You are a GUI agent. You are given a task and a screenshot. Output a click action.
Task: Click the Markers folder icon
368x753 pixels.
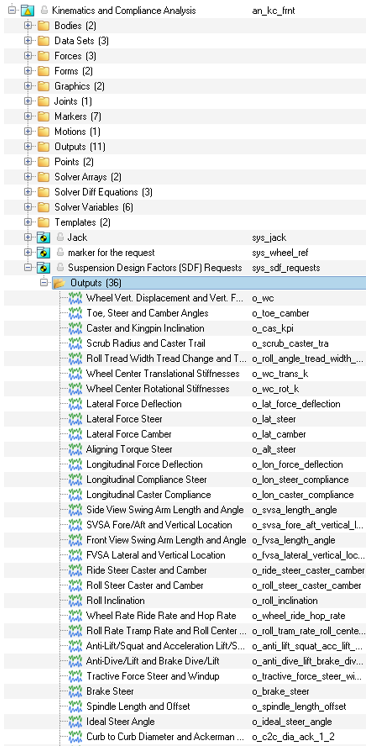point(43,116)
